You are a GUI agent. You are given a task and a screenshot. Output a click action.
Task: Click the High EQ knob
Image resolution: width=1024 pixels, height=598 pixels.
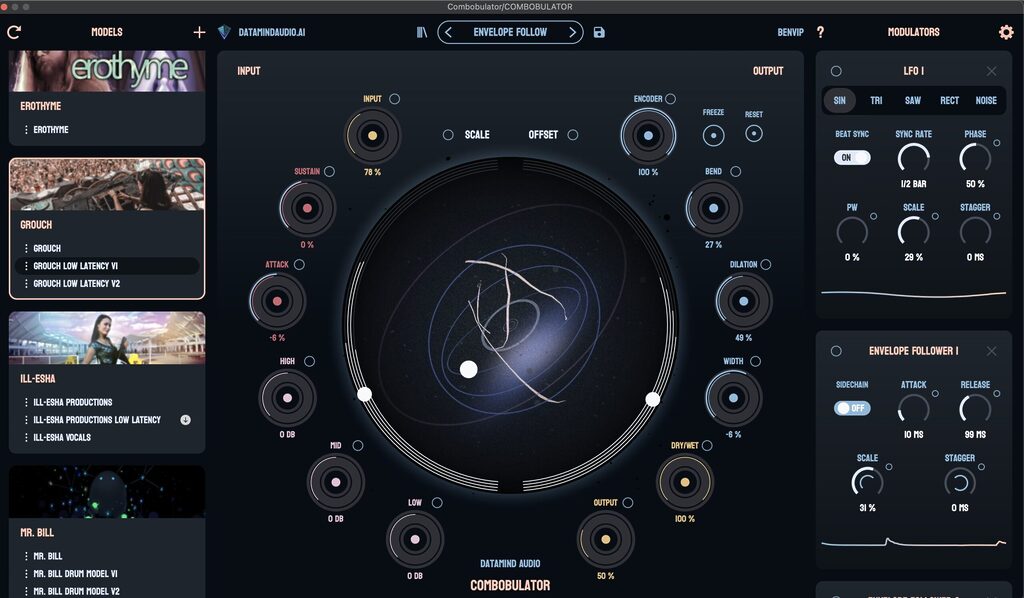[287, 398]
